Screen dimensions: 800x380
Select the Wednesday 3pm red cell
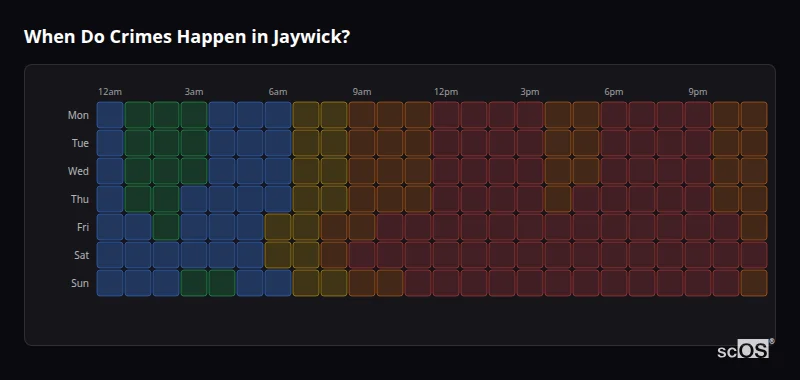click(530, 171)
